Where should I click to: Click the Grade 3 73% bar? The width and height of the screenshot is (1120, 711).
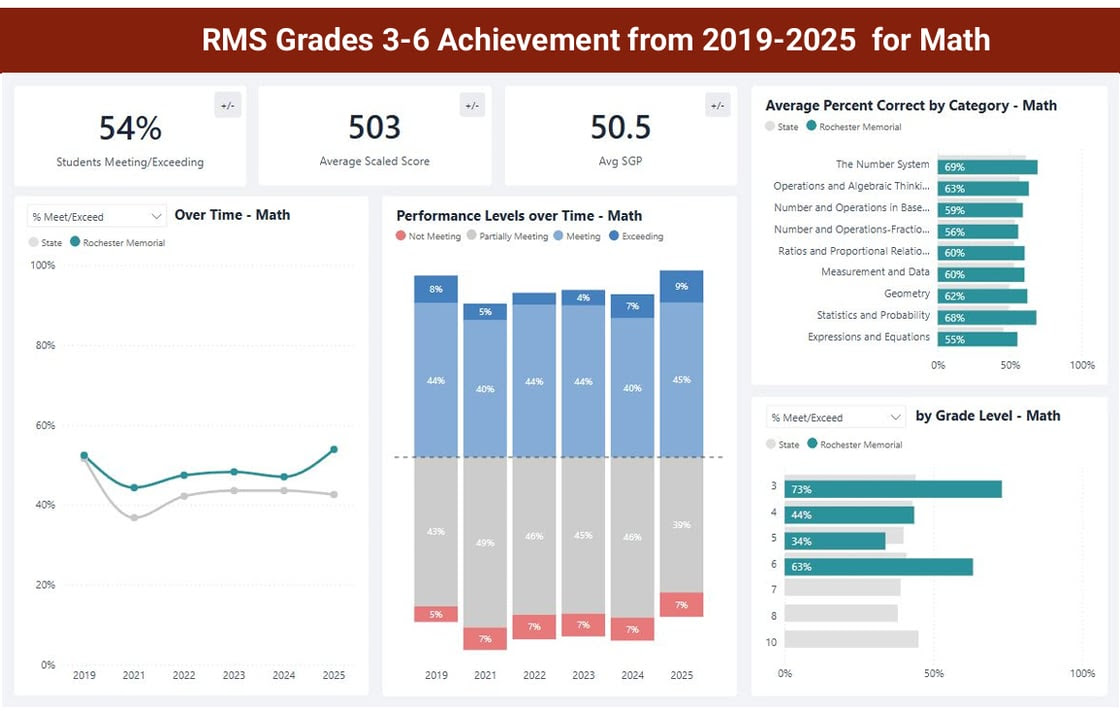pos(893,489)
